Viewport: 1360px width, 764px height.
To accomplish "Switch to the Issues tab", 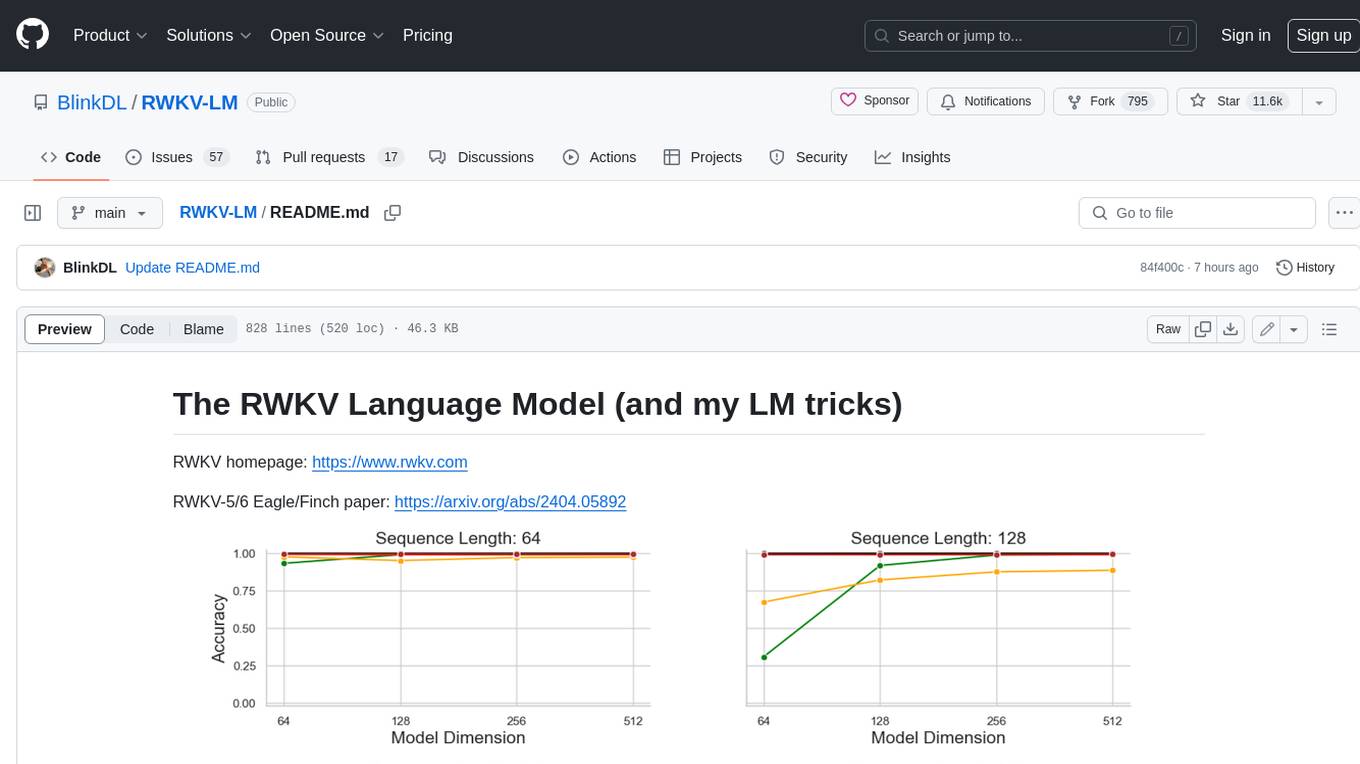I will click(177, 157).
